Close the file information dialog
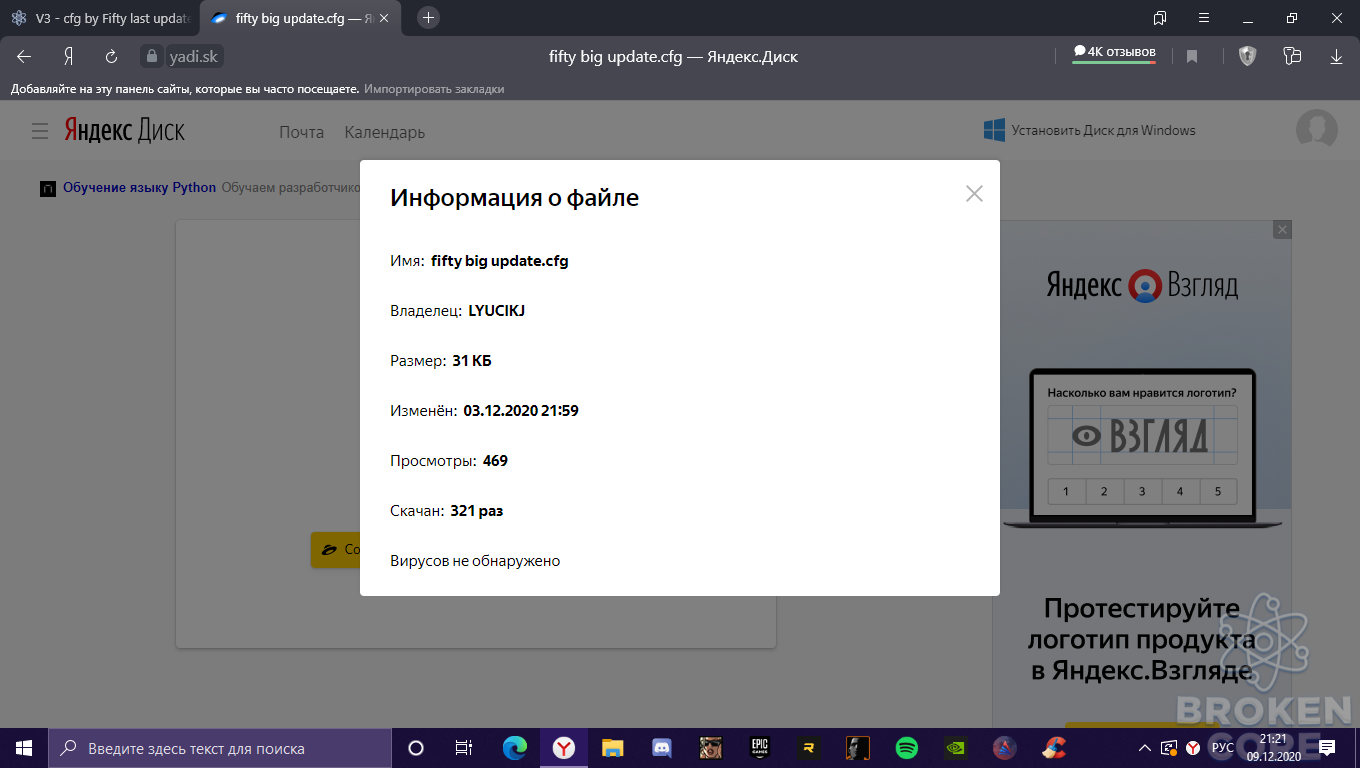This screenshot has height=768, width=1360. (974, 194)
